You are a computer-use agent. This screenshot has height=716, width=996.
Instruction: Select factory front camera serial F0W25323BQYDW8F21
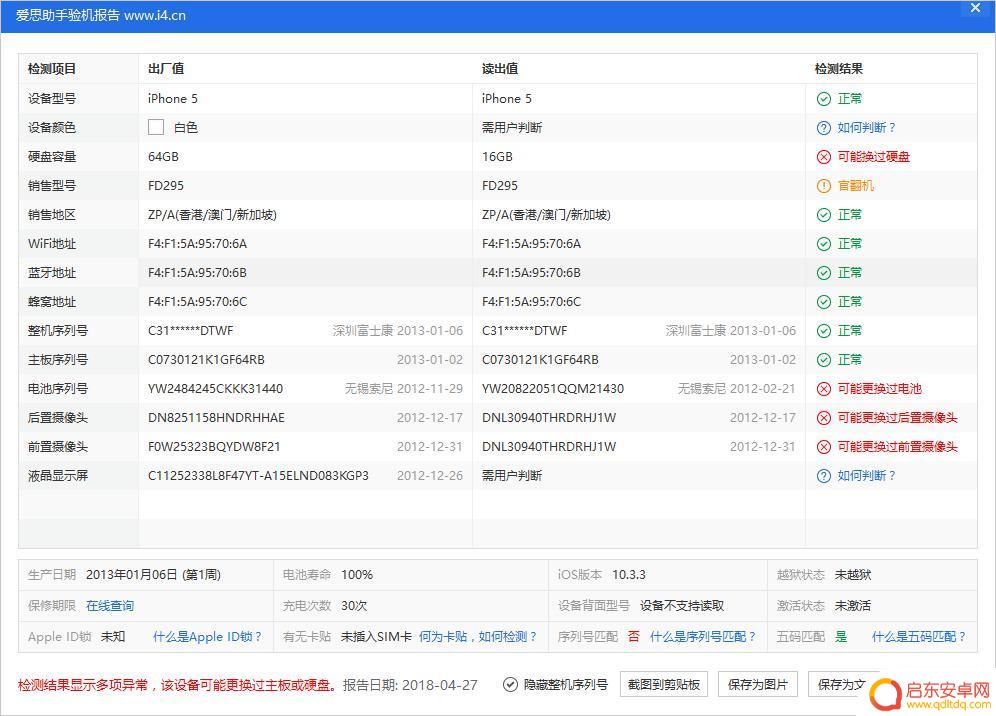[214, 447]
